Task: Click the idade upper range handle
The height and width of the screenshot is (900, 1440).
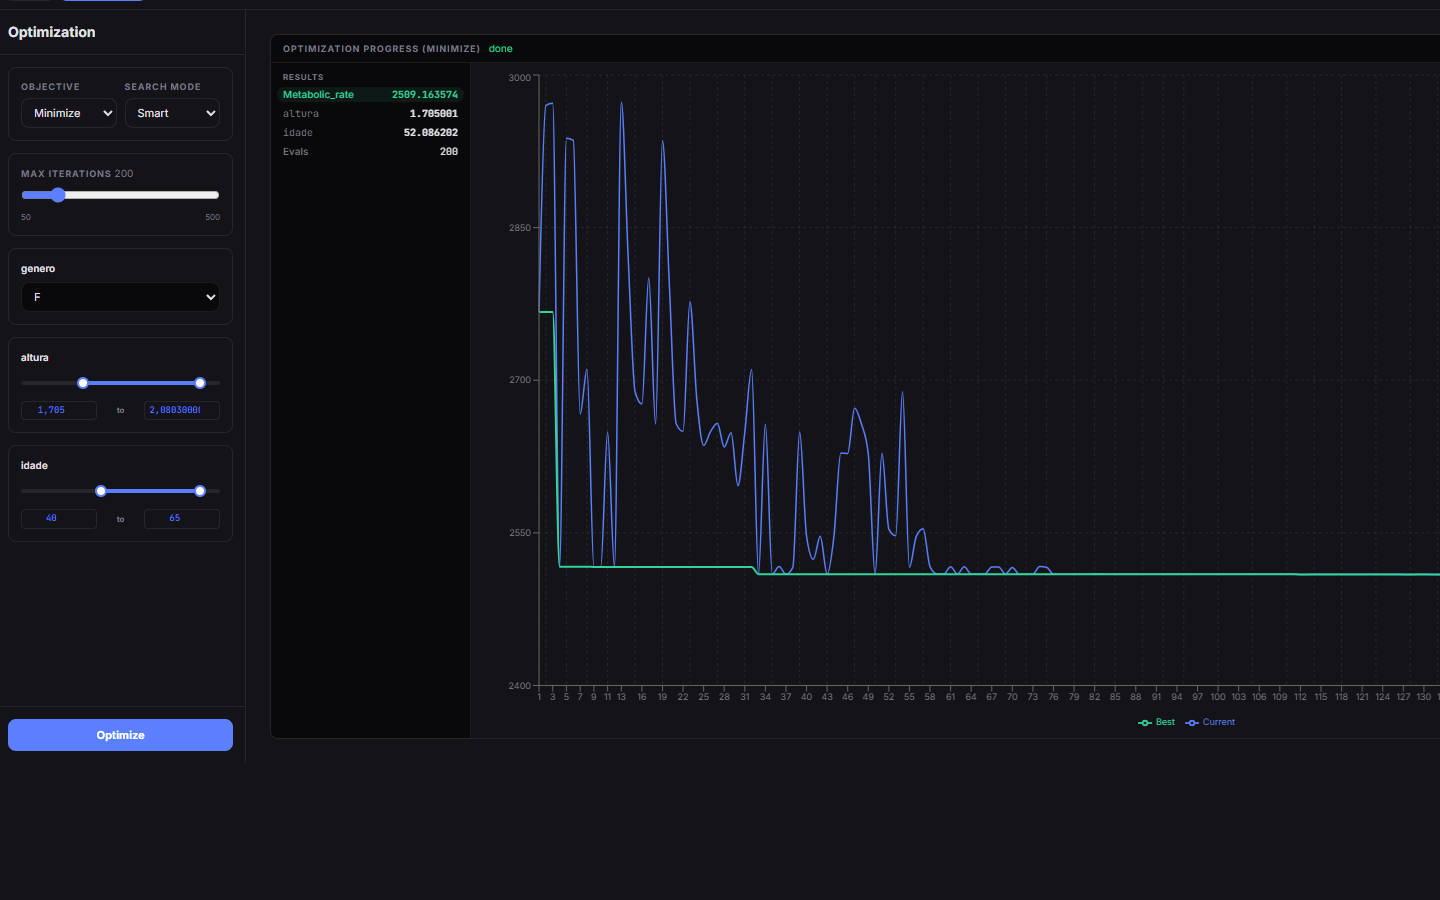Action: pos(200,491)
